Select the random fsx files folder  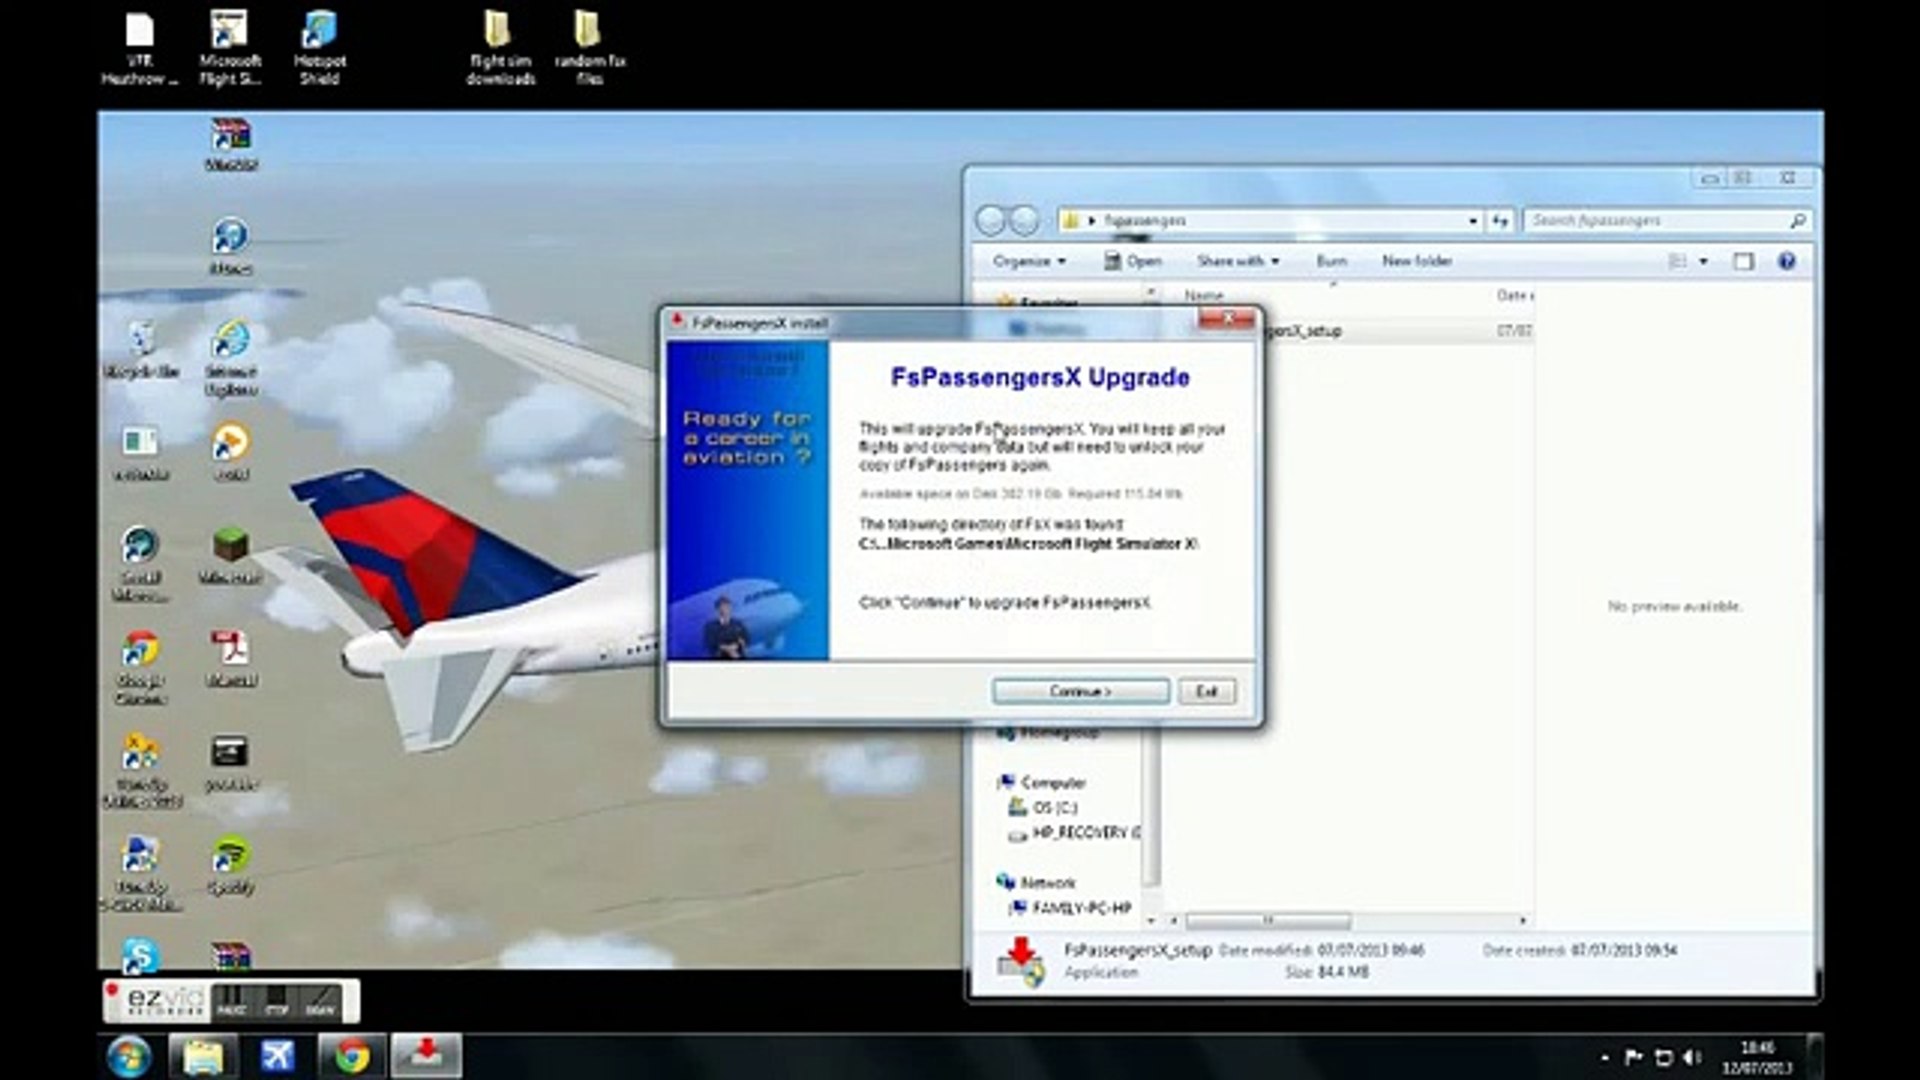click(590, 47)
